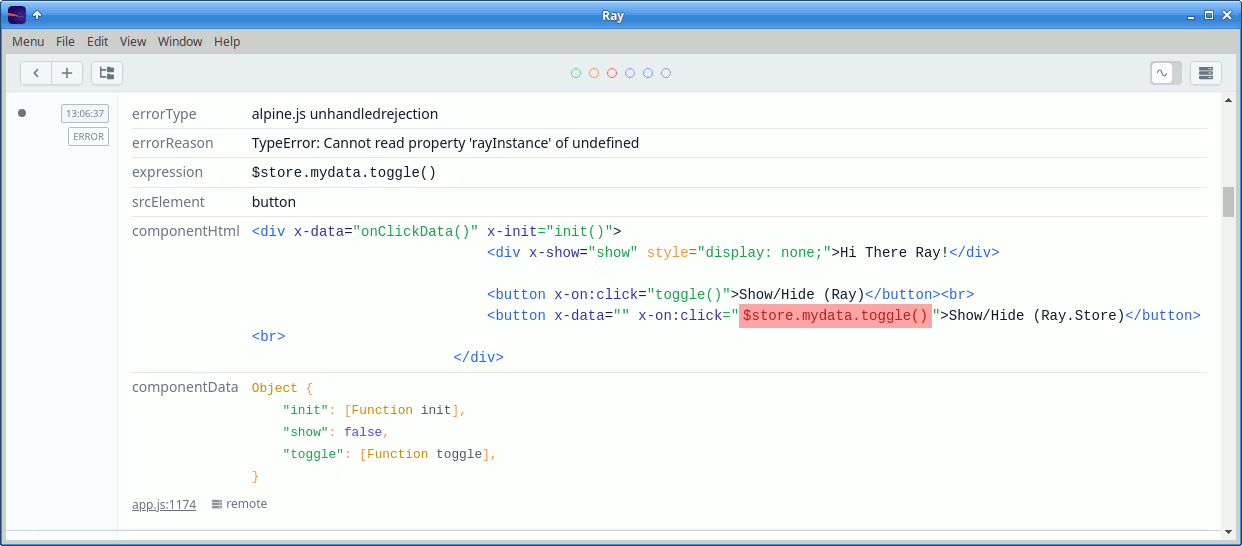Click the back arrow toolbar button

[x=36, y=73]
